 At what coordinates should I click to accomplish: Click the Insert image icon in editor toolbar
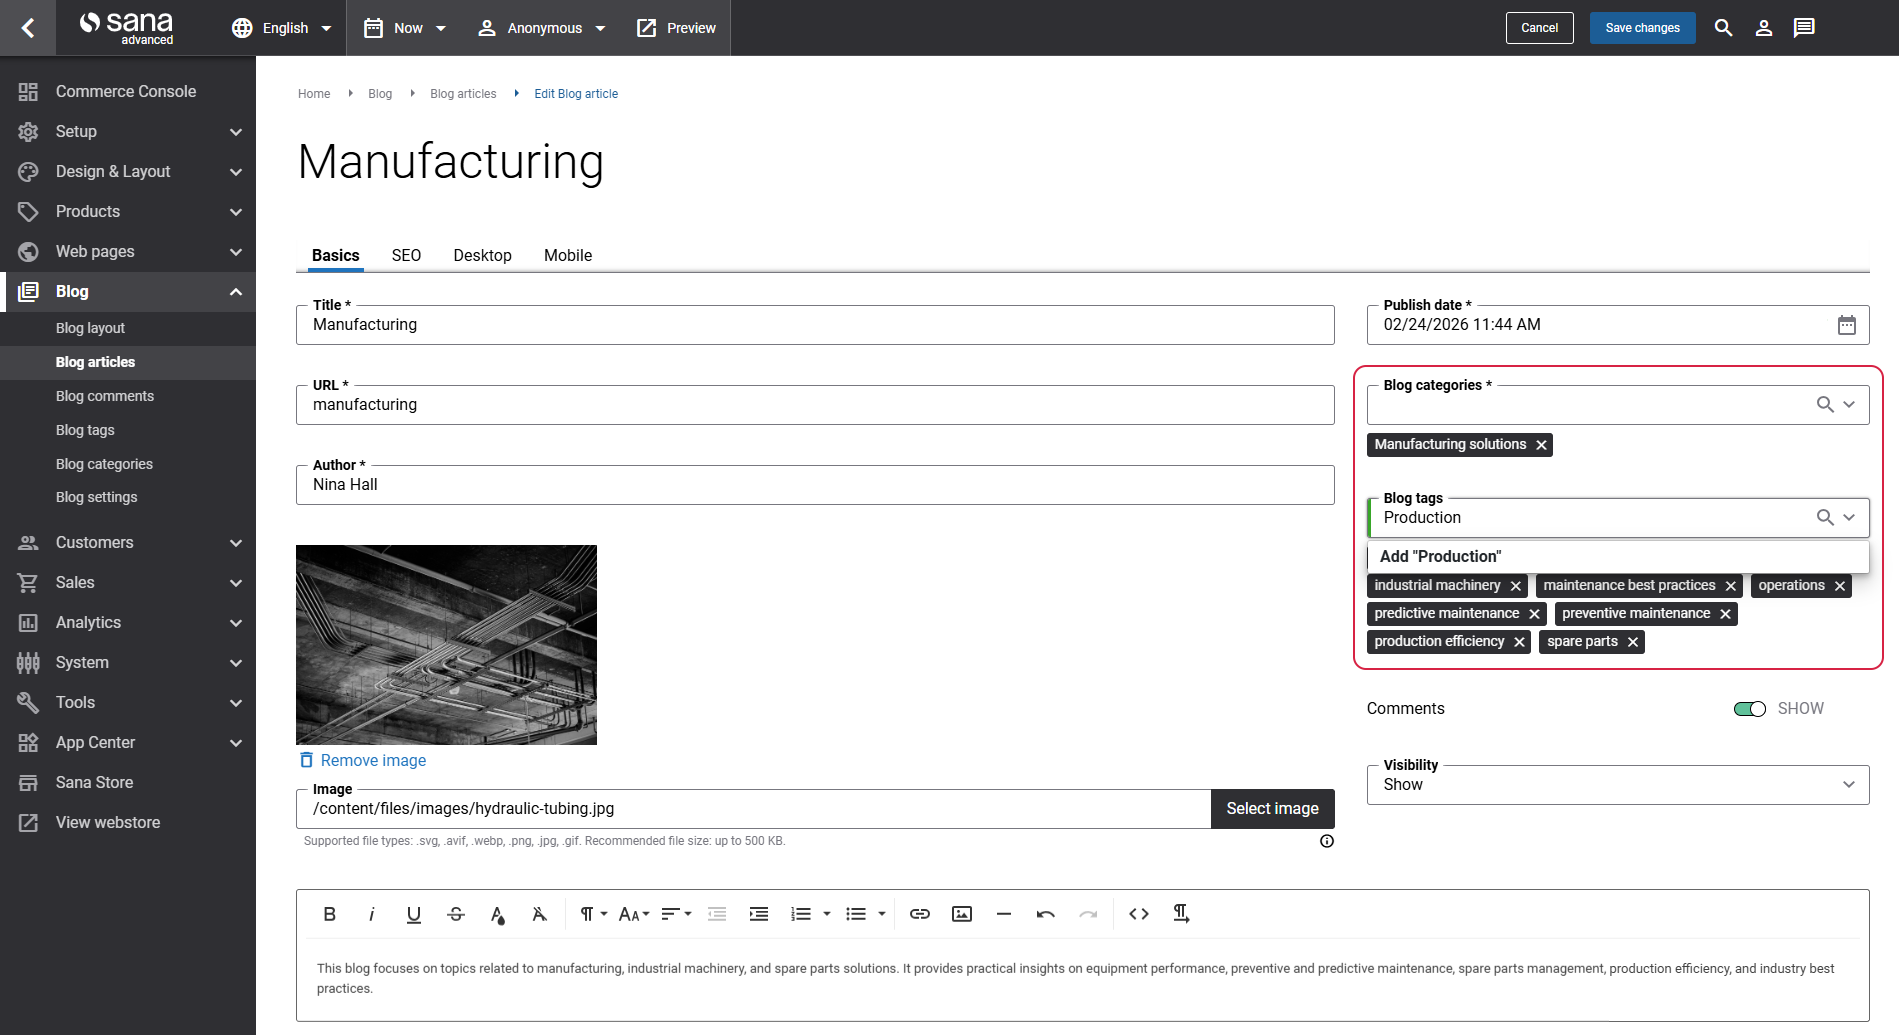[961, 914]
